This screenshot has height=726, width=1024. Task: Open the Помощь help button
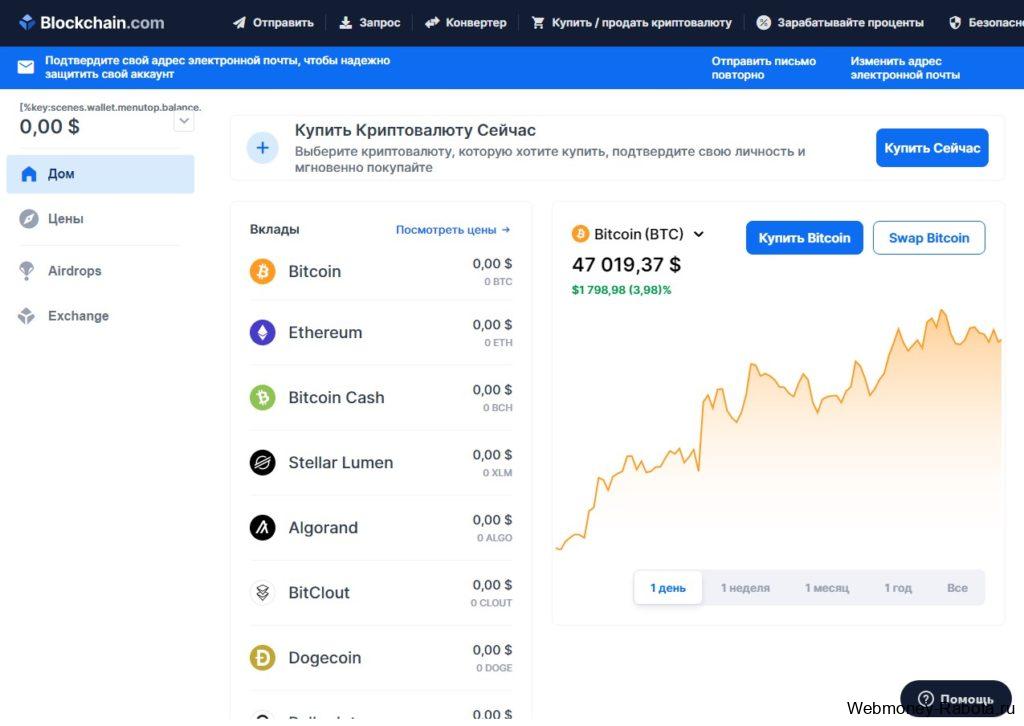[x=955, y=699]
